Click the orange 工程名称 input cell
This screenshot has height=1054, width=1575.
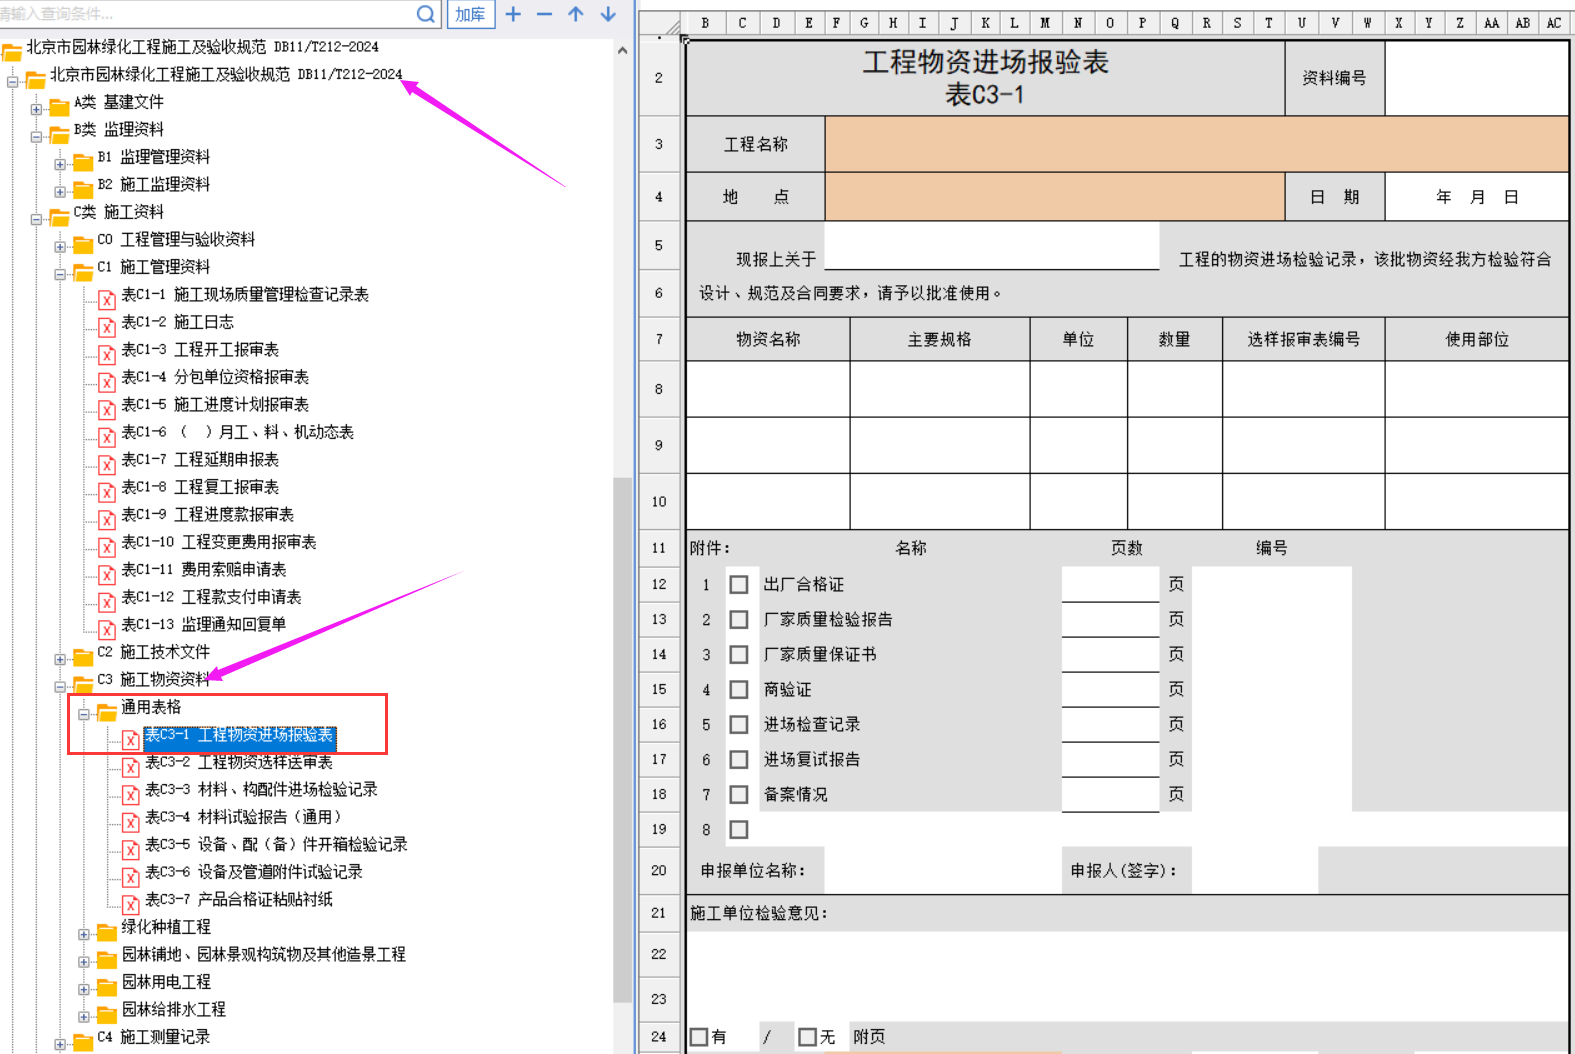(1196, 144)
